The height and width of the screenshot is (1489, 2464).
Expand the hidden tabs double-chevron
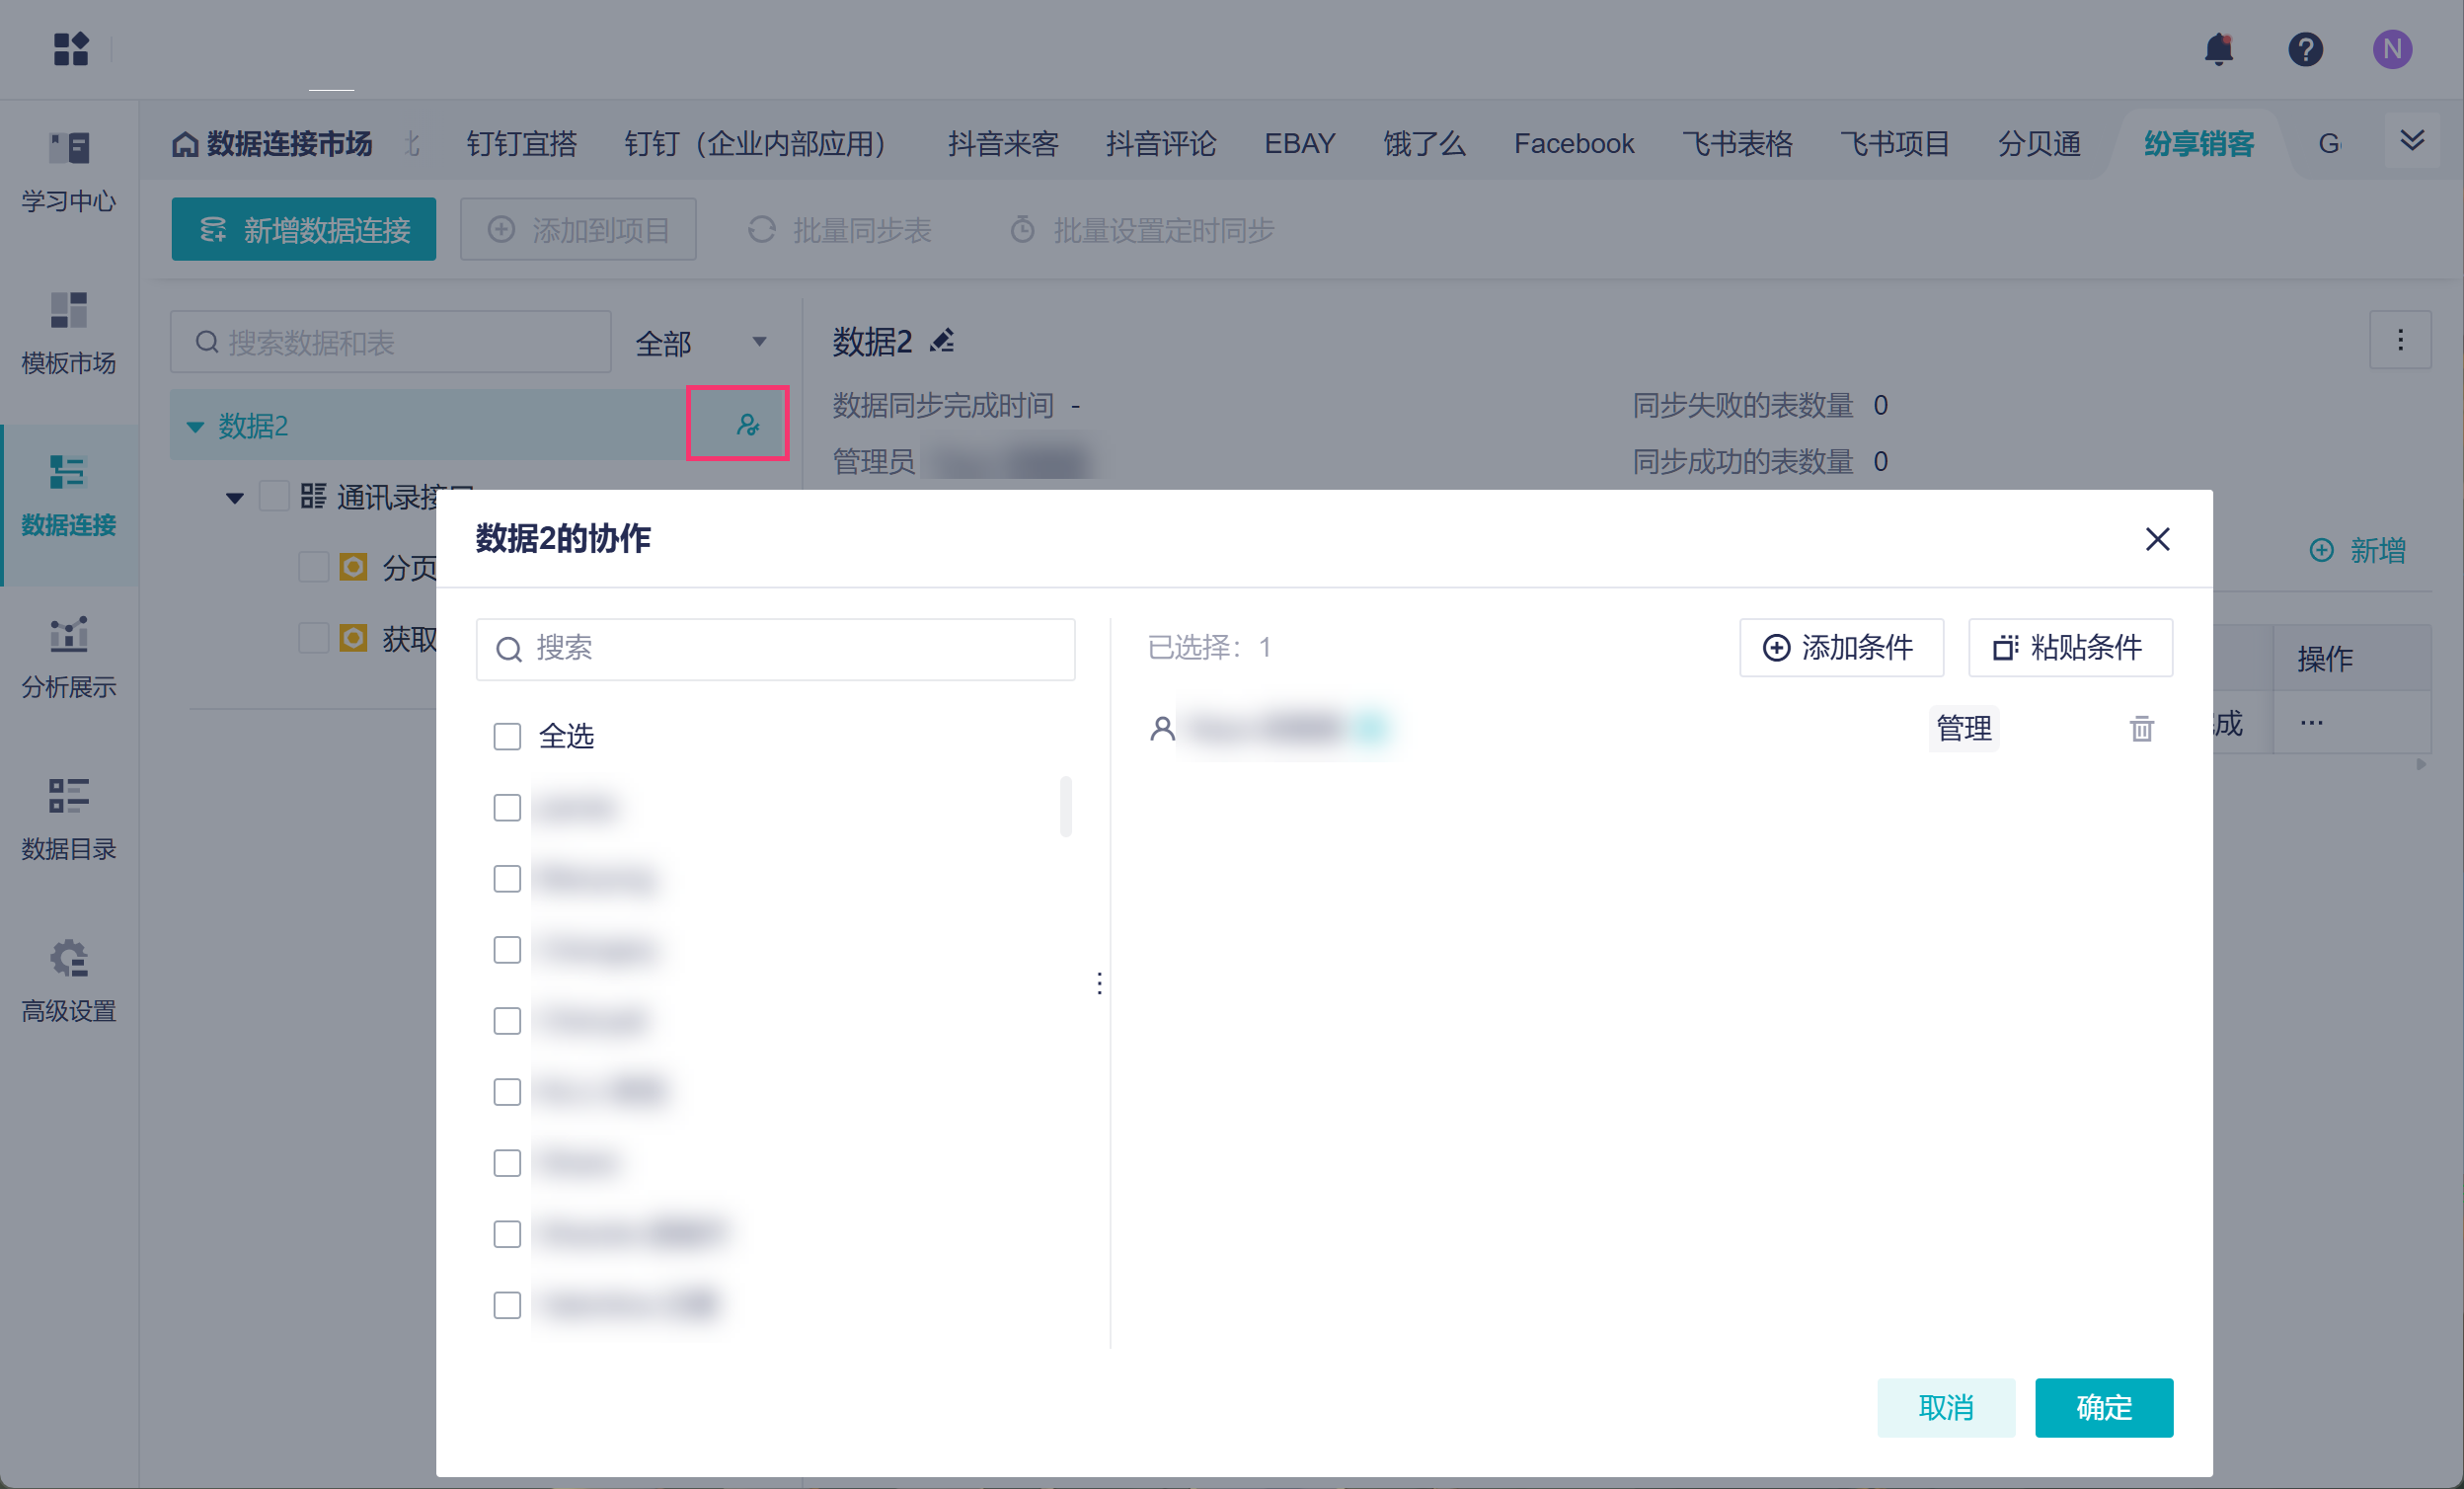click(x=2411, y=141)
